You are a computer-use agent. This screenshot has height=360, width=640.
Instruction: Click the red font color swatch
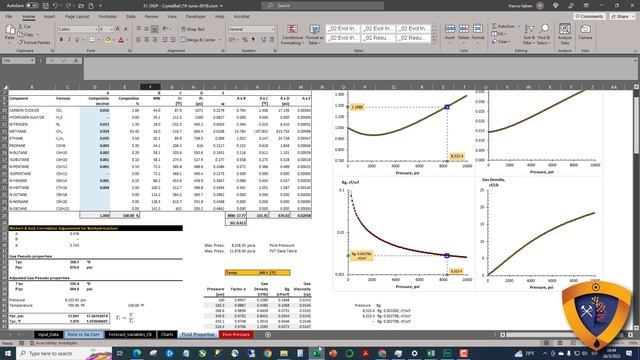coord(121,40)
